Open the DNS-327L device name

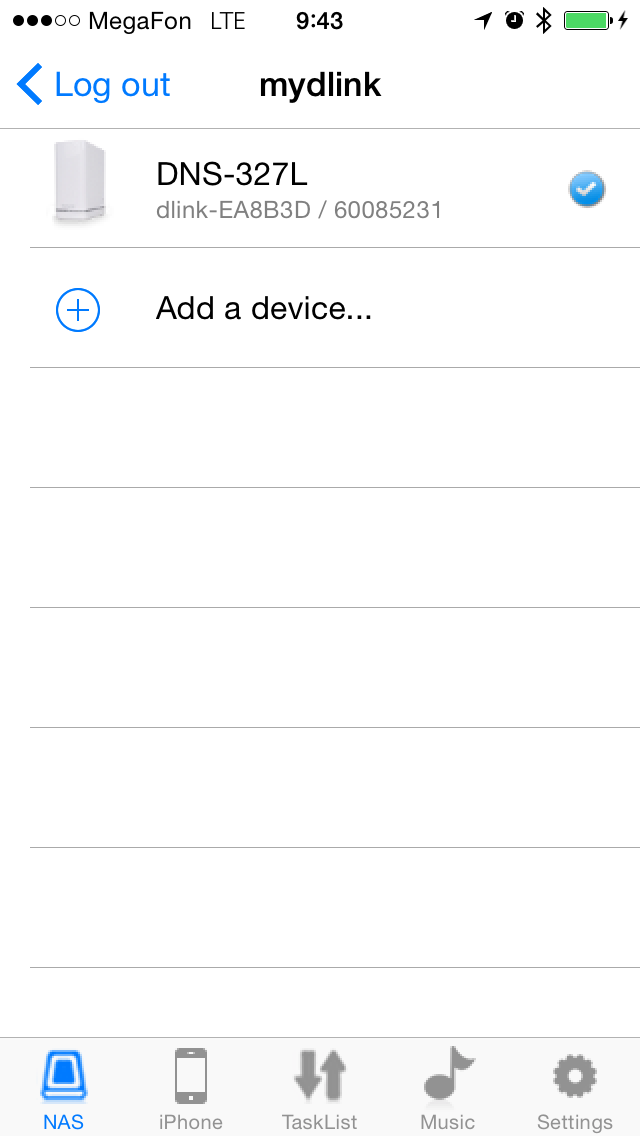tap(232, 175)
